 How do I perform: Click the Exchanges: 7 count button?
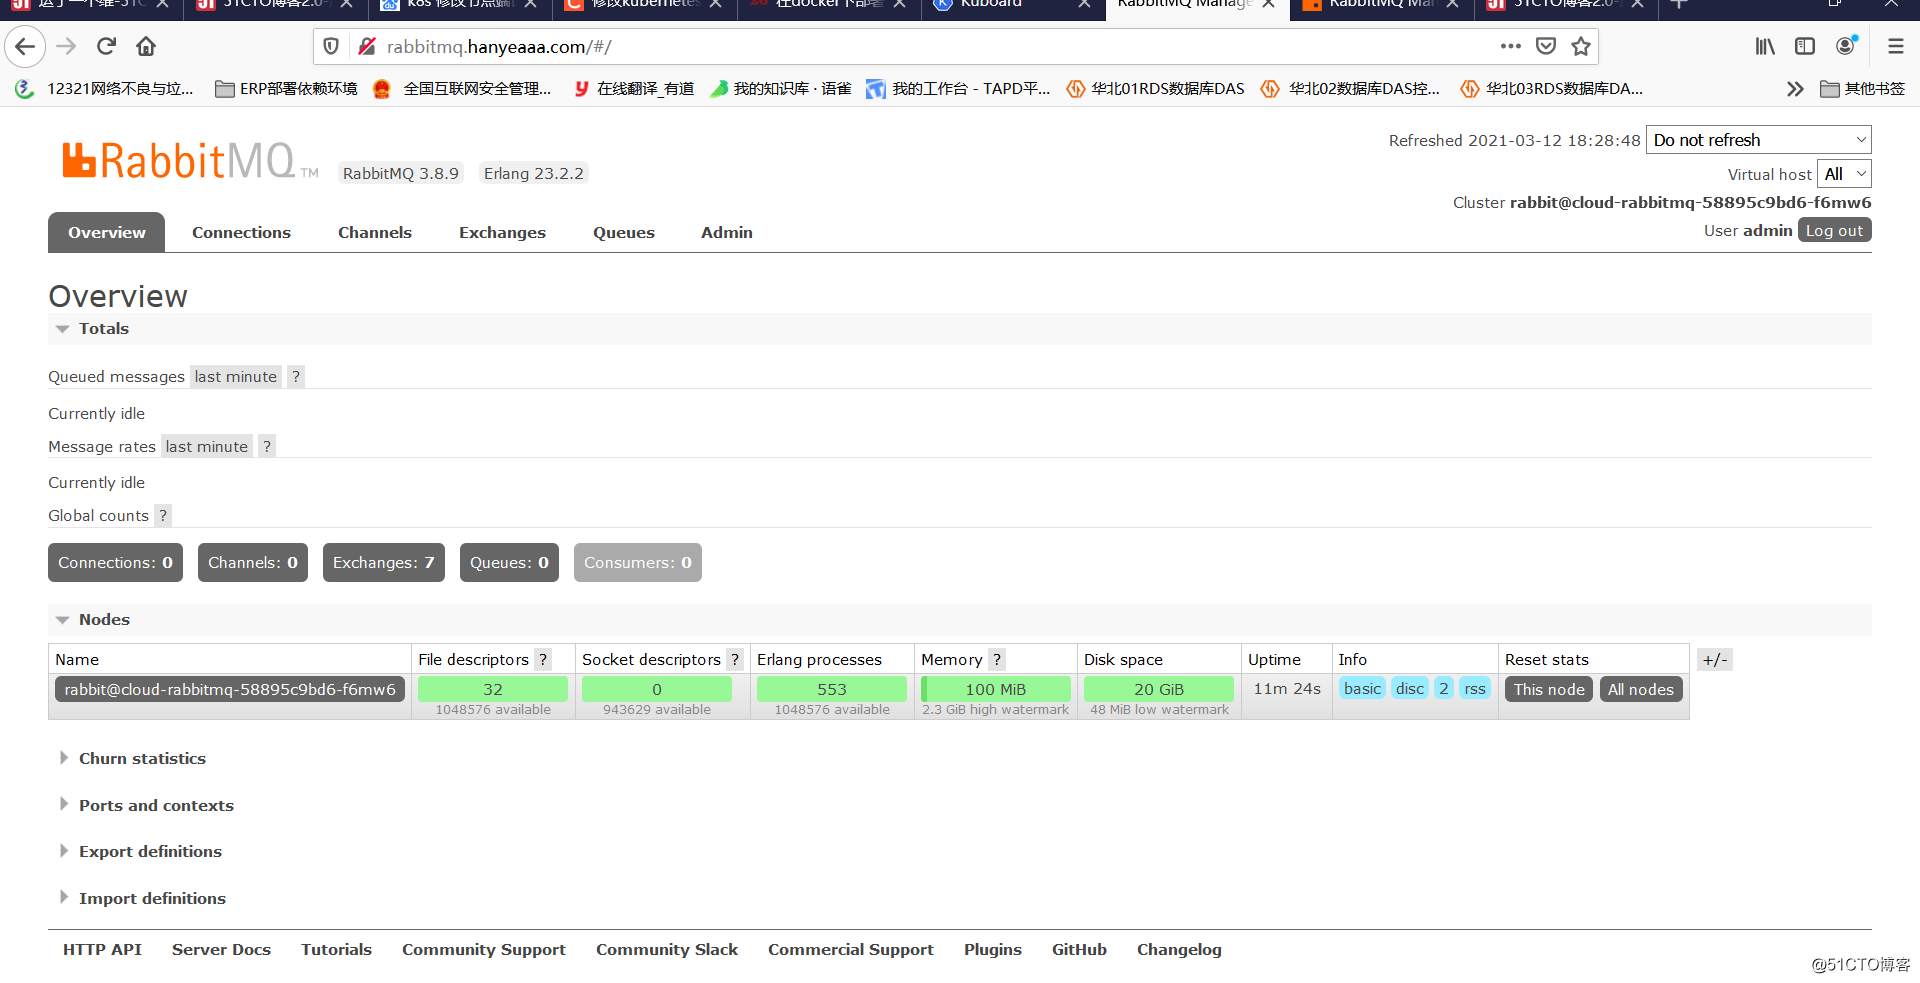click(384, 563)
